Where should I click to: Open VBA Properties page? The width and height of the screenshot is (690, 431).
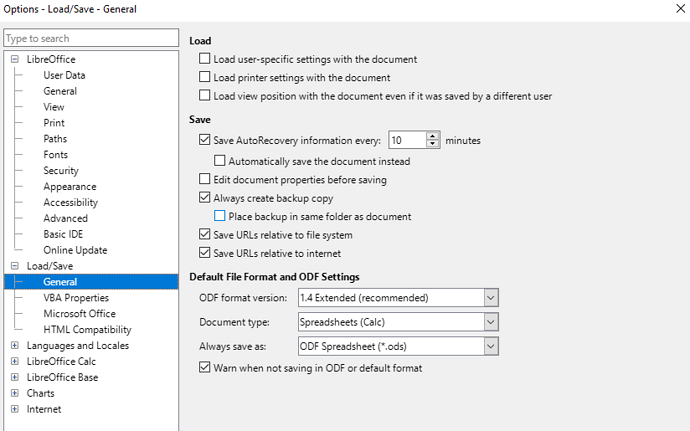point(76,298)
